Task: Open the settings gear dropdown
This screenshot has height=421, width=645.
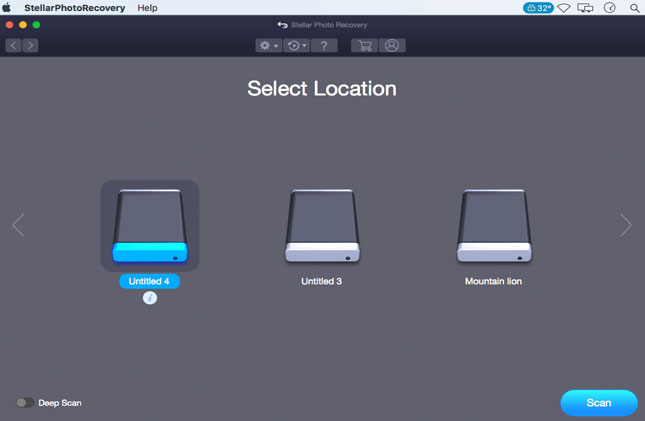Action: click(268, 45)
